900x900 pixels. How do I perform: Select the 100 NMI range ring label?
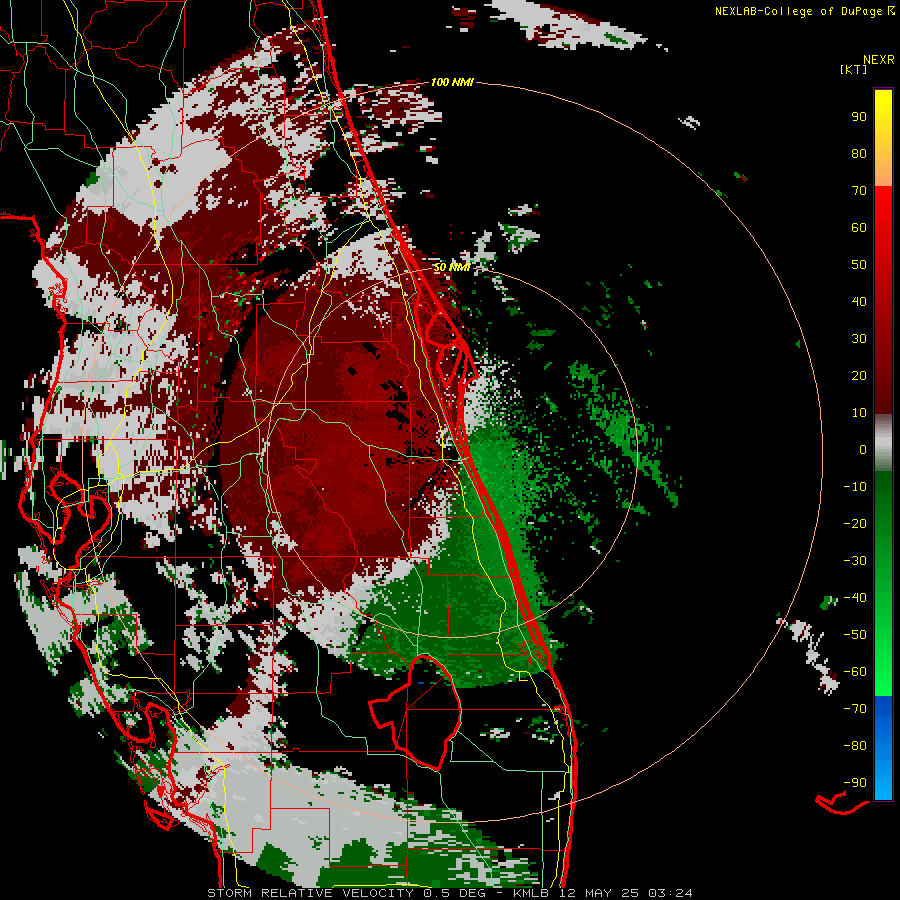452,82
